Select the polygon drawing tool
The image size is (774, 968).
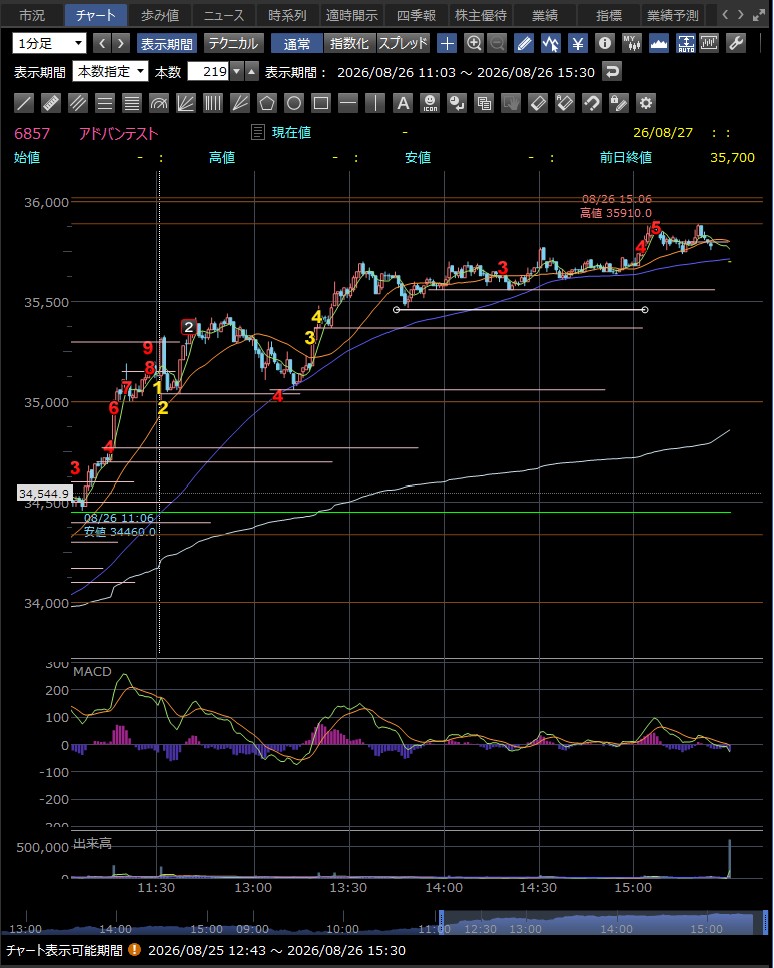(267, 103)
